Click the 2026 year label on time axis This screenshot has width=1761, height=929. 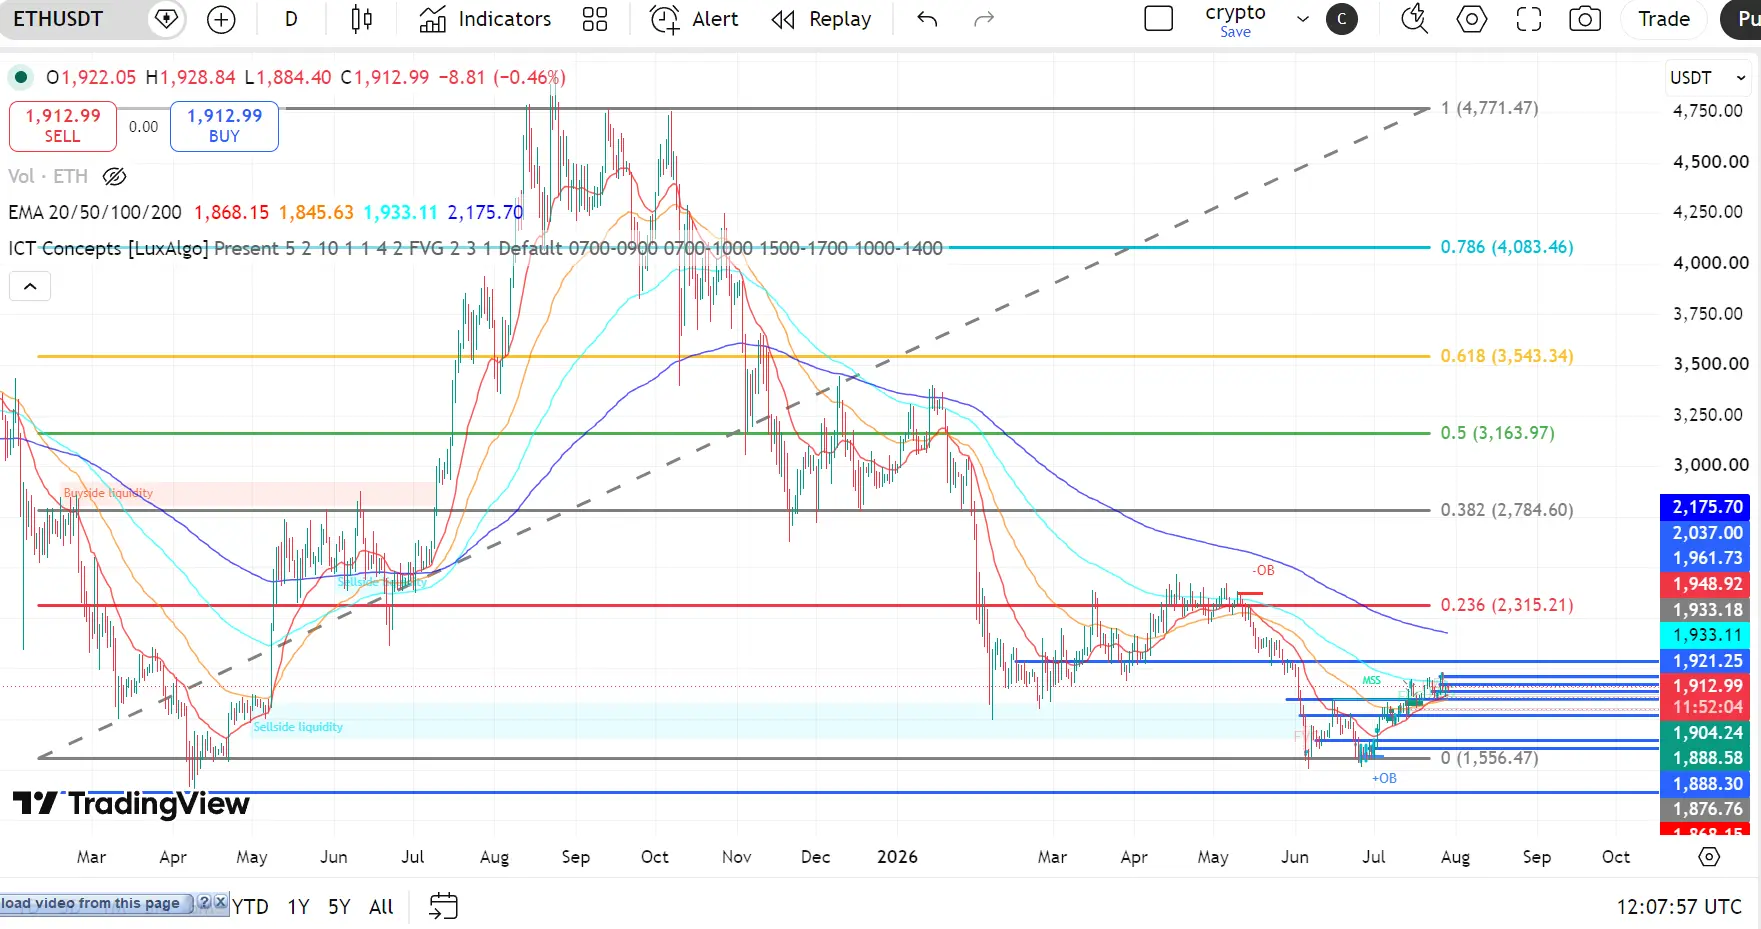(897, 857)
